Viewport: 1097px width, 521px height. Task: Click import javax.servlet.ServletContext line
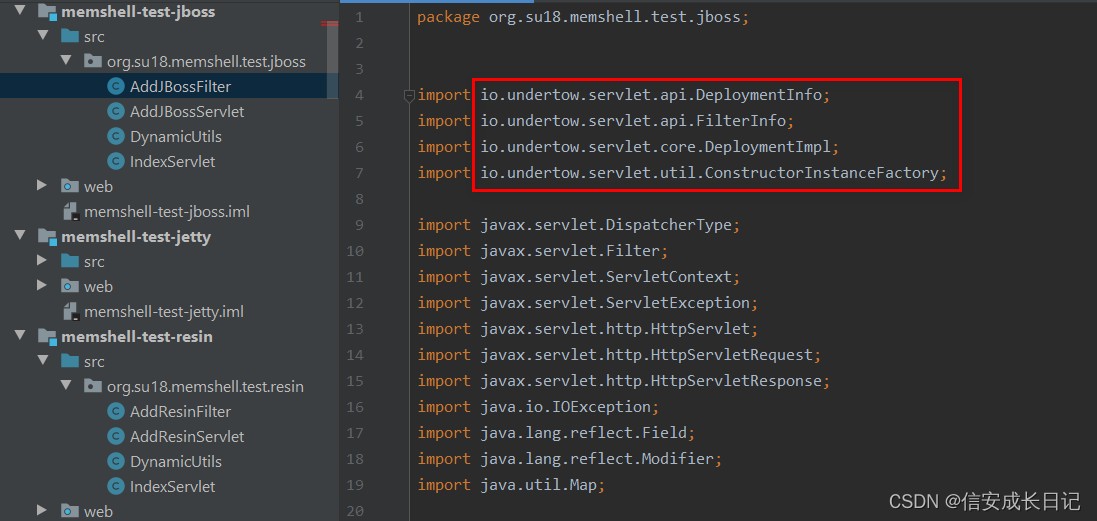coord(579,277)
